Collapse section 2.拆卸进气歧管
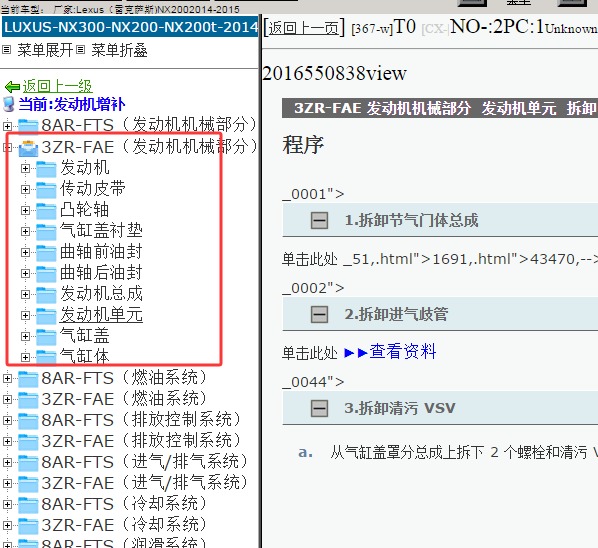This screenshot has height=548, width=598. coord(319,315)
